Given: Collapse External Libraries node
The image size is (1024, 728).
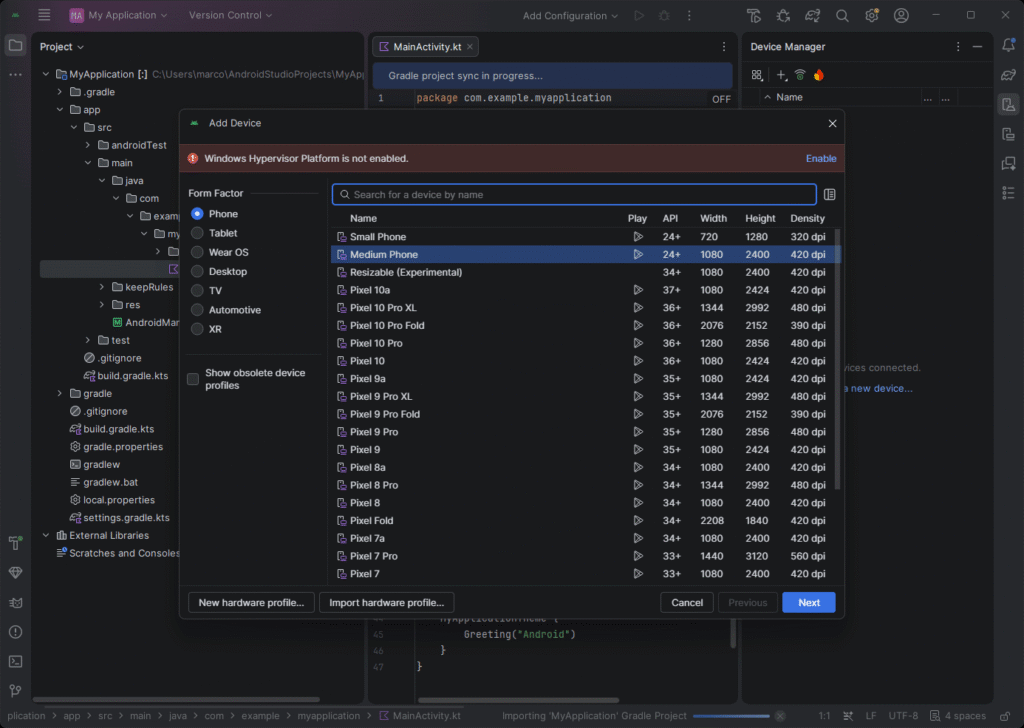Looking at the screenshot, I should pos(46,535).
